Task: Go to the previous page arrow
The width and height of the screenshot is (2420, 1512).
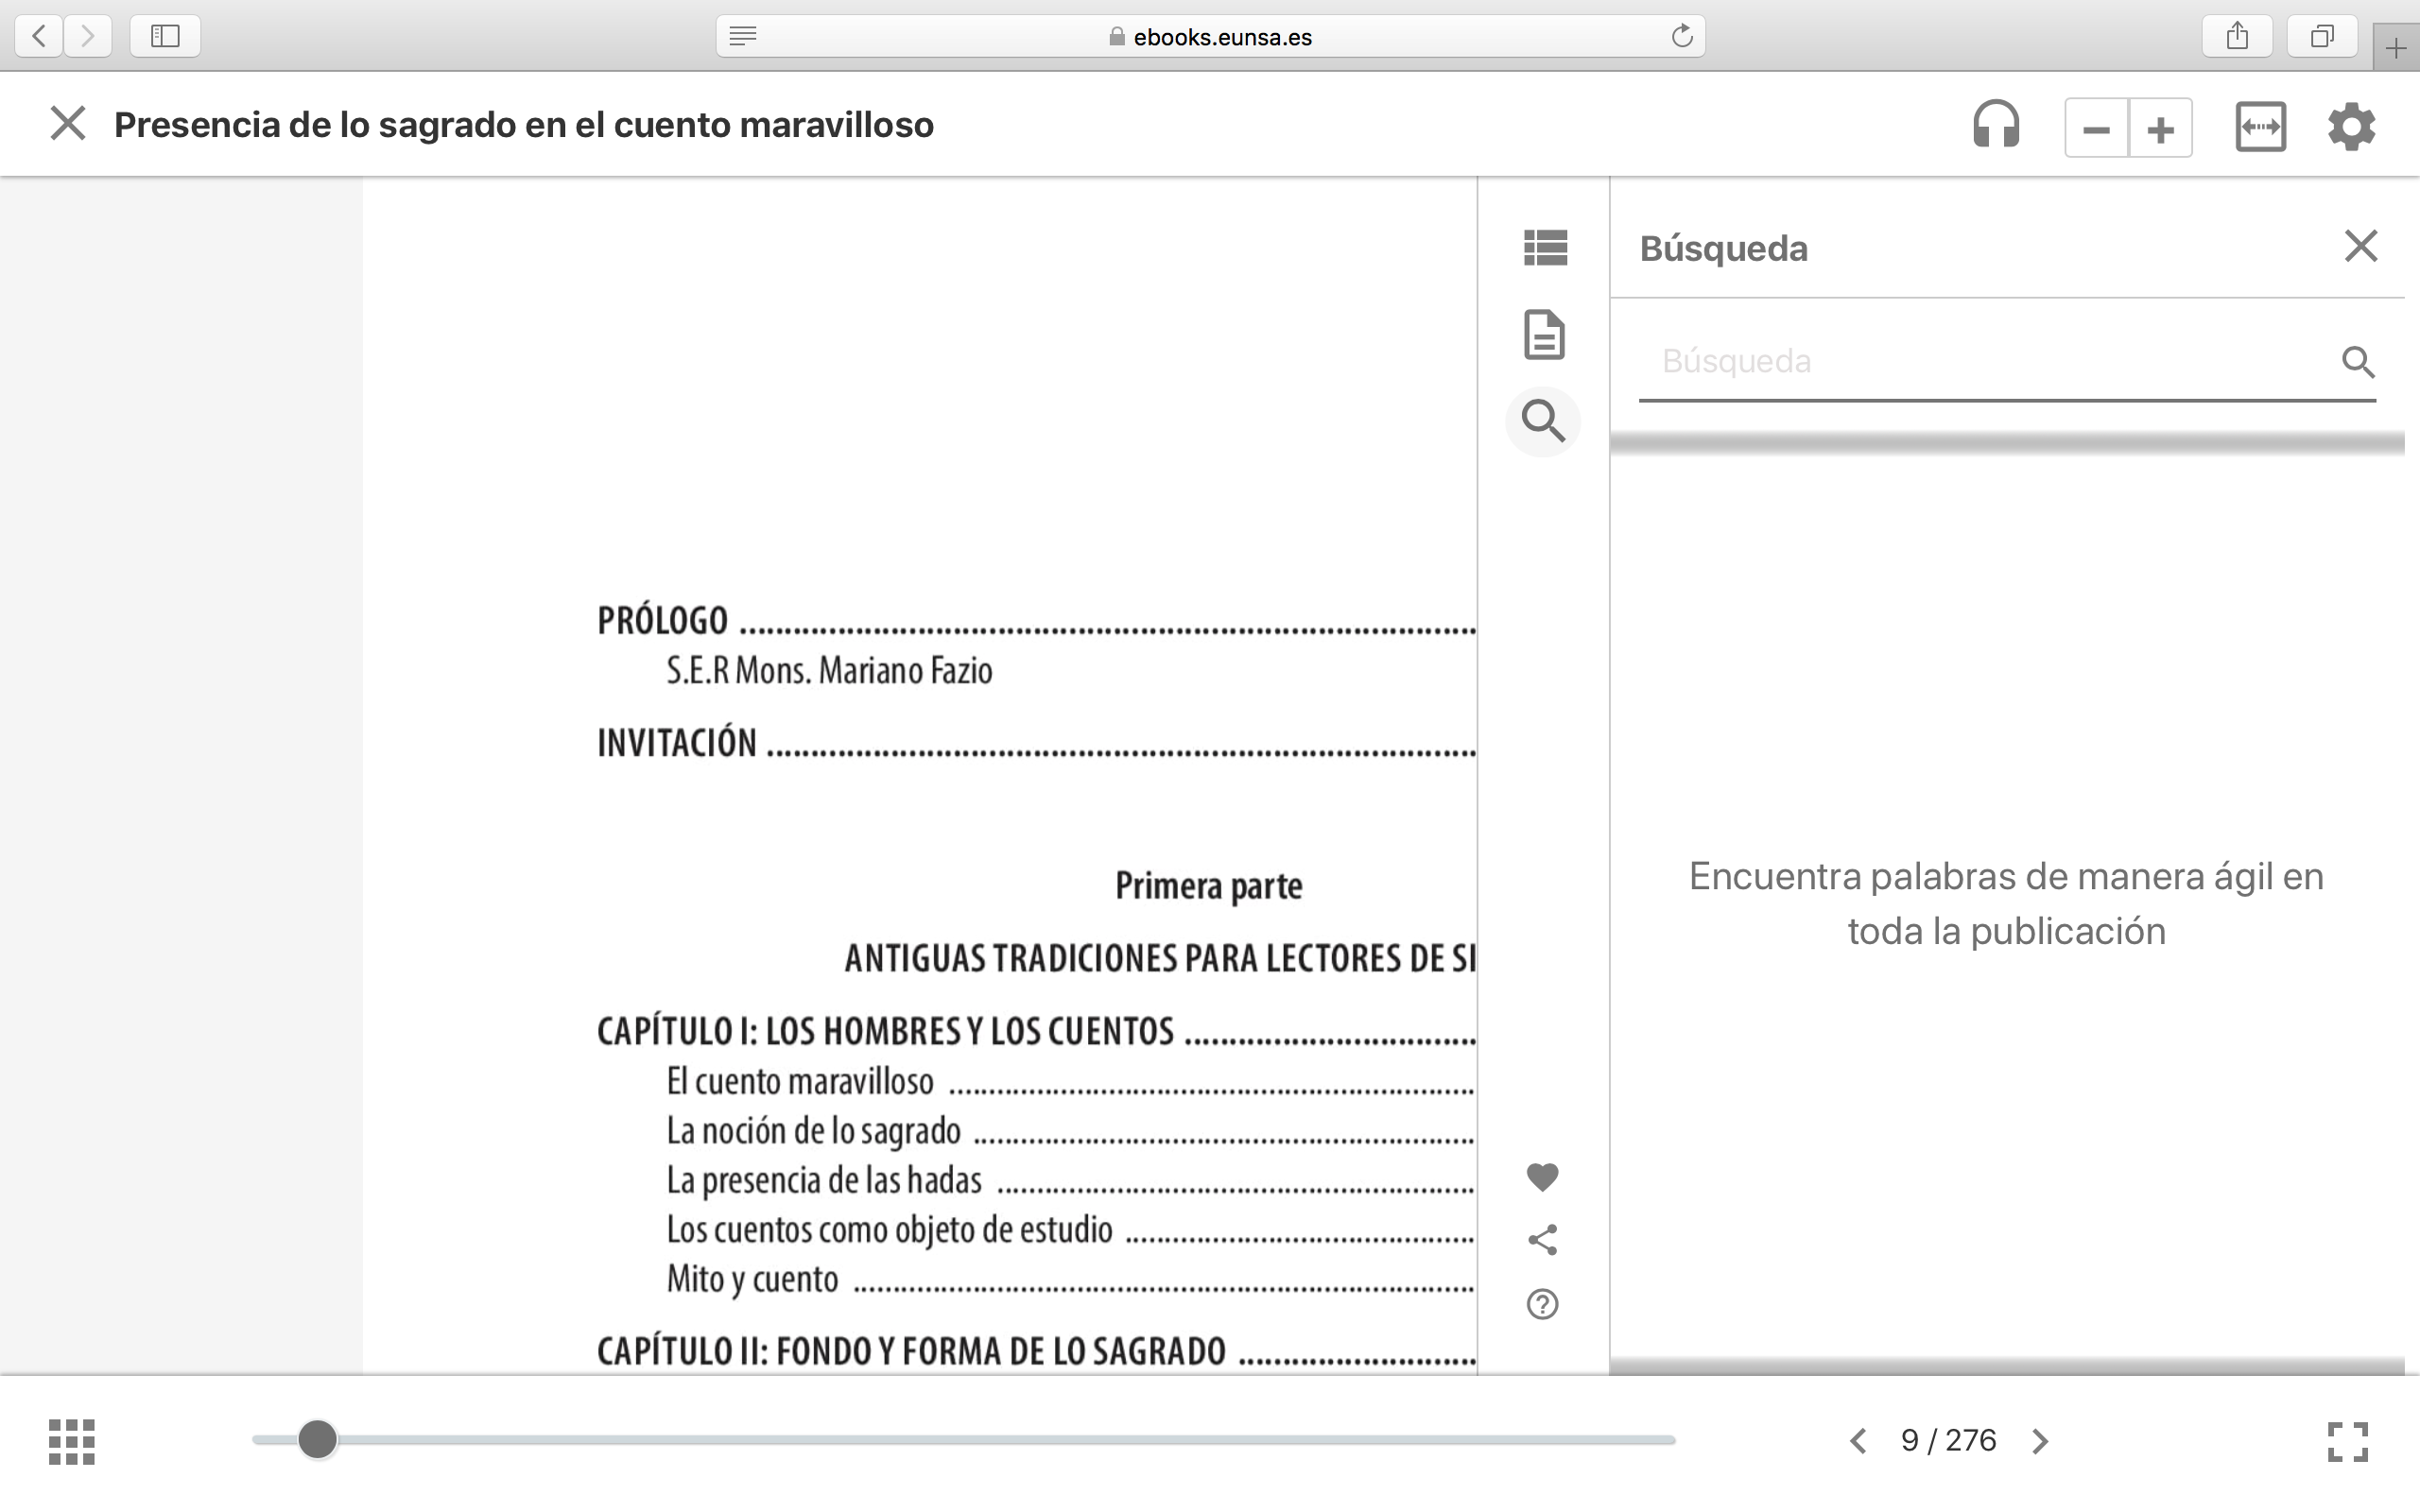Action: pos(1858,1441)
